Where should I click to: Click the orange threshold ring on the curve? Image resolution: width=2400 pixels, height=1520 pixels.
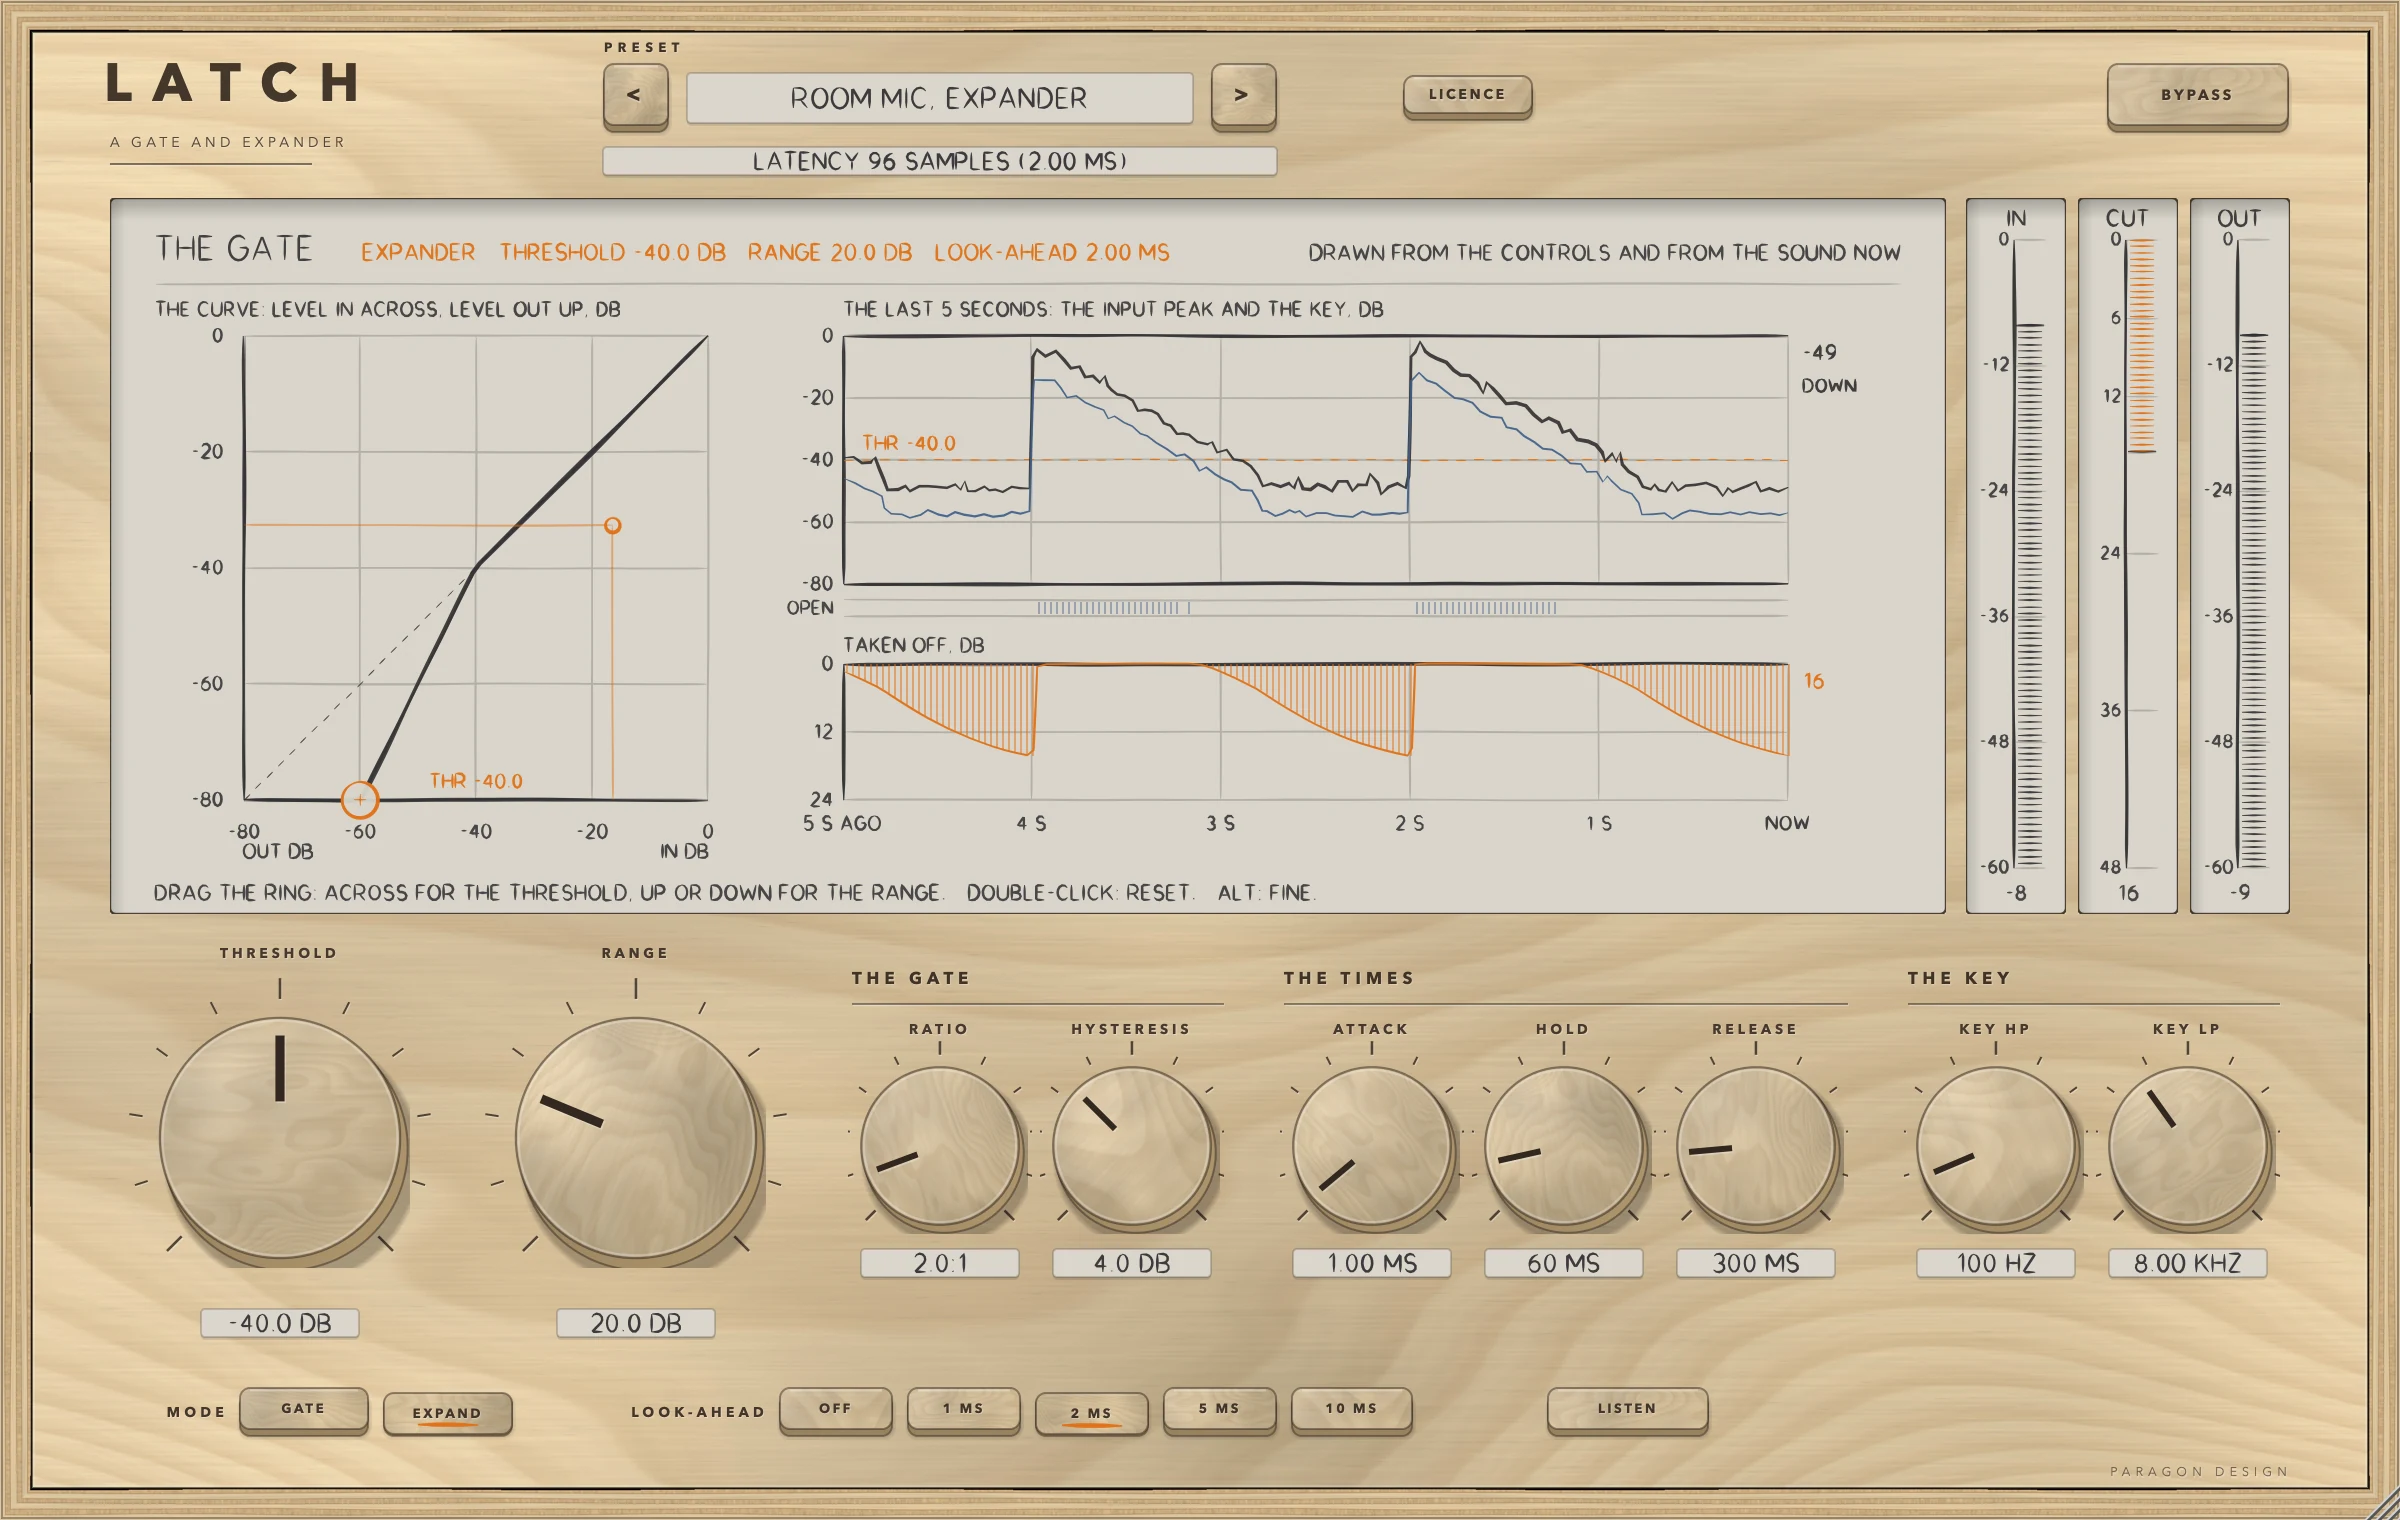360,799
